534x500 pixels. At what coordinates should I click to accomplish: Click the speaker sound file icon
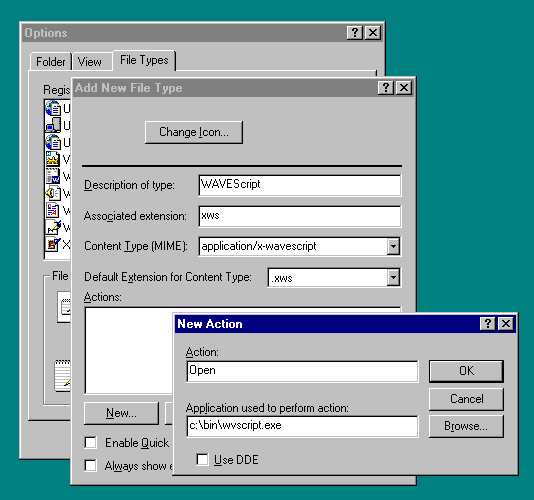53,193
